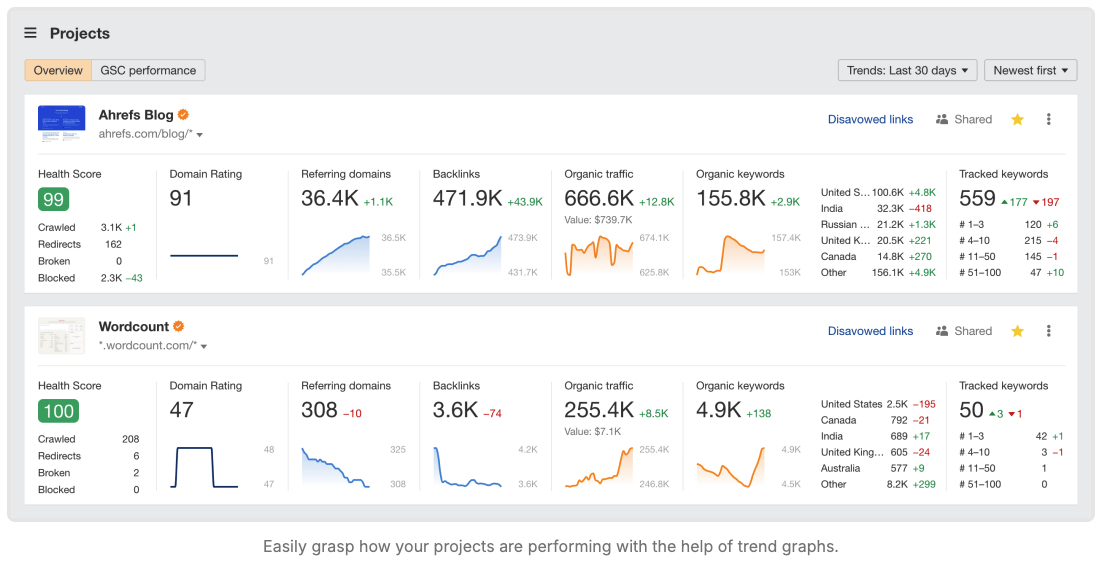
Task: Open the three-dot menu for Wordcount
Action: pyautogui.click(x=1049, y=331)
